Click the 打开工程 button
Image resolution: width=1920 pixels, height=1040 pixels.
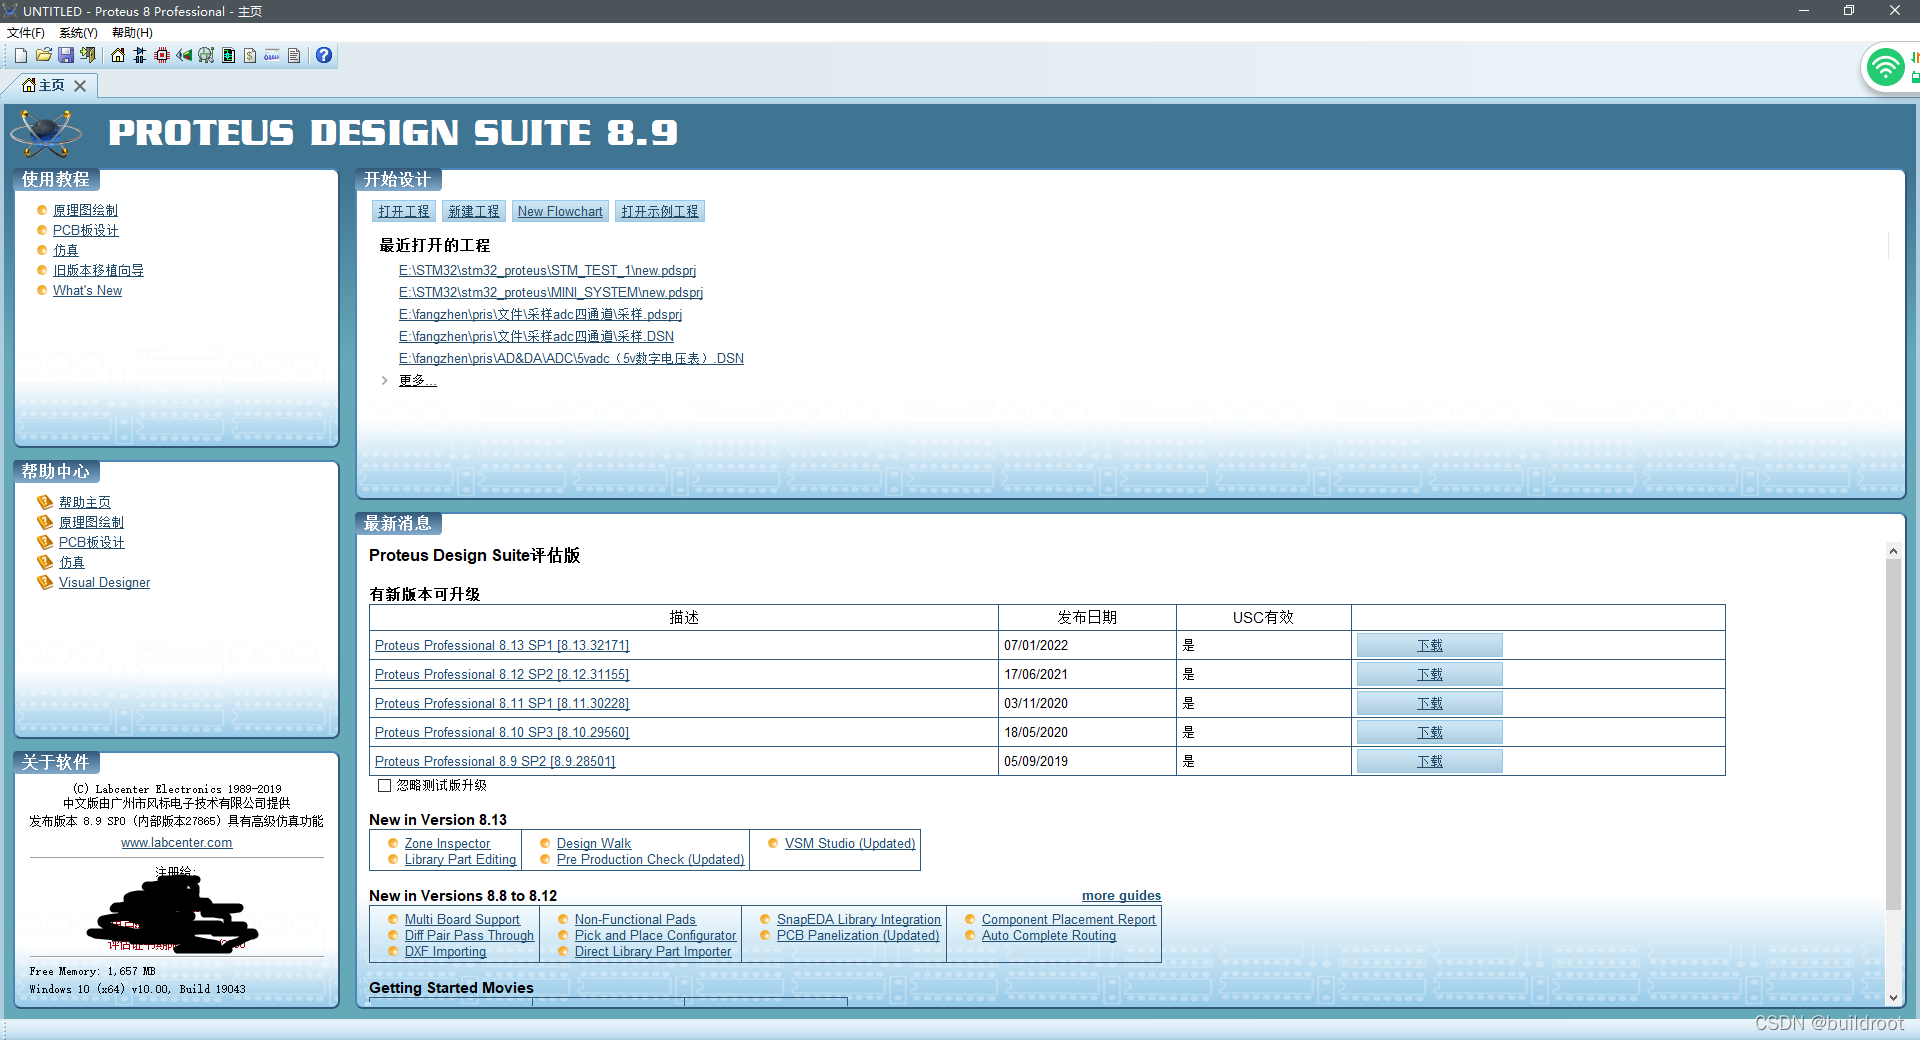[x=404, y=211]
